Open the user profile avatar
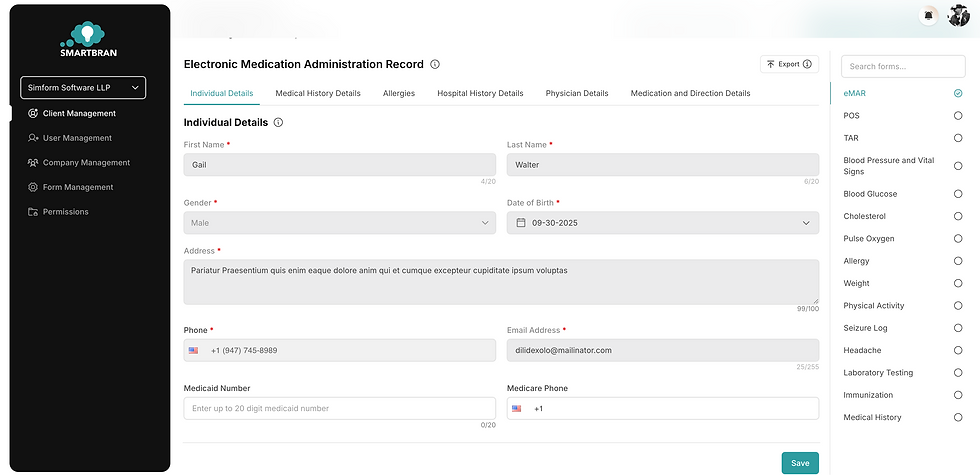Image resolution: width=980 pixels, height=475 pixels. (x=957, y=15)
